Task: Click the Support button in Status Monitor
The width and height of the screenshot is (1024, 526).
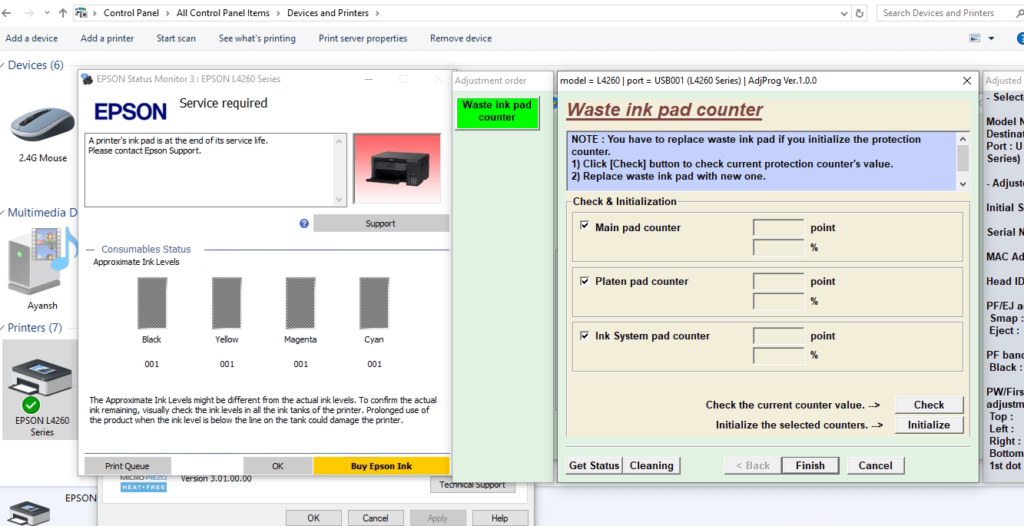Action: pos(381,223)
